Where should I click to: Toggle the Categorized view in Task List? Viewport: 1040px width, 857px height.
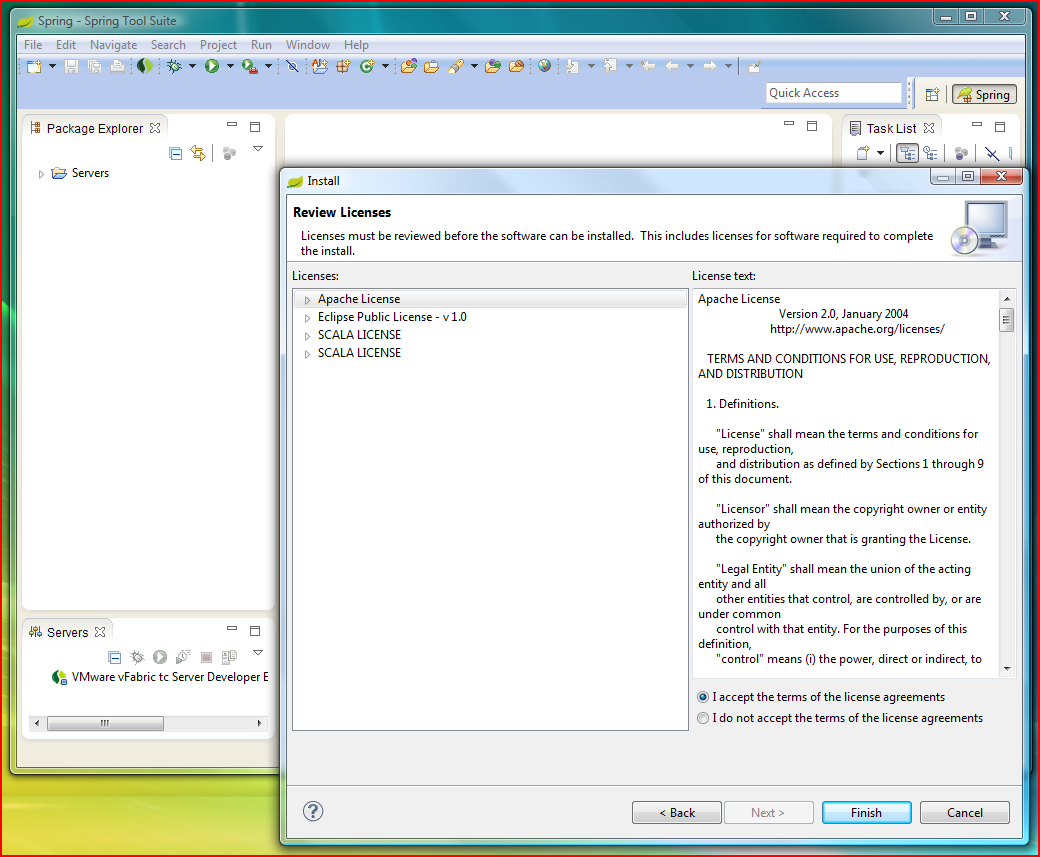coord(907,152)
